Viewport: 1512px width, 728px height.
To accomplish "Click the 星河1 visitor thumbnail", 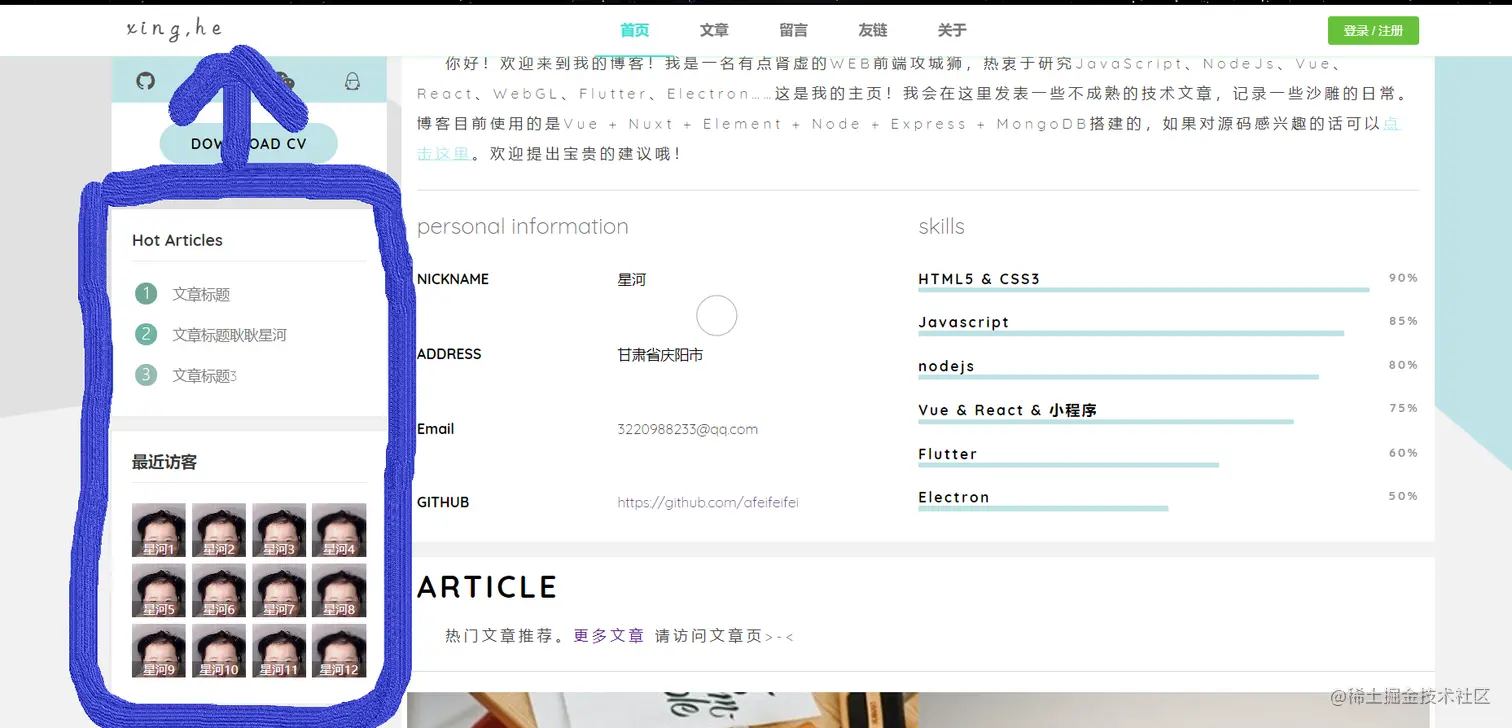I will pos(158,530).
